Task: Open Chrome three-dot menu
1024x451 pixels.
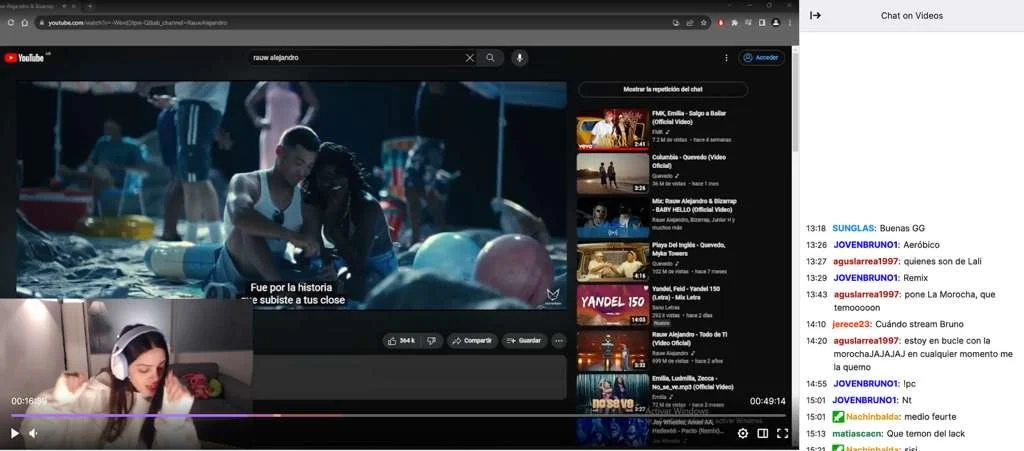Action: pos(789,23)
